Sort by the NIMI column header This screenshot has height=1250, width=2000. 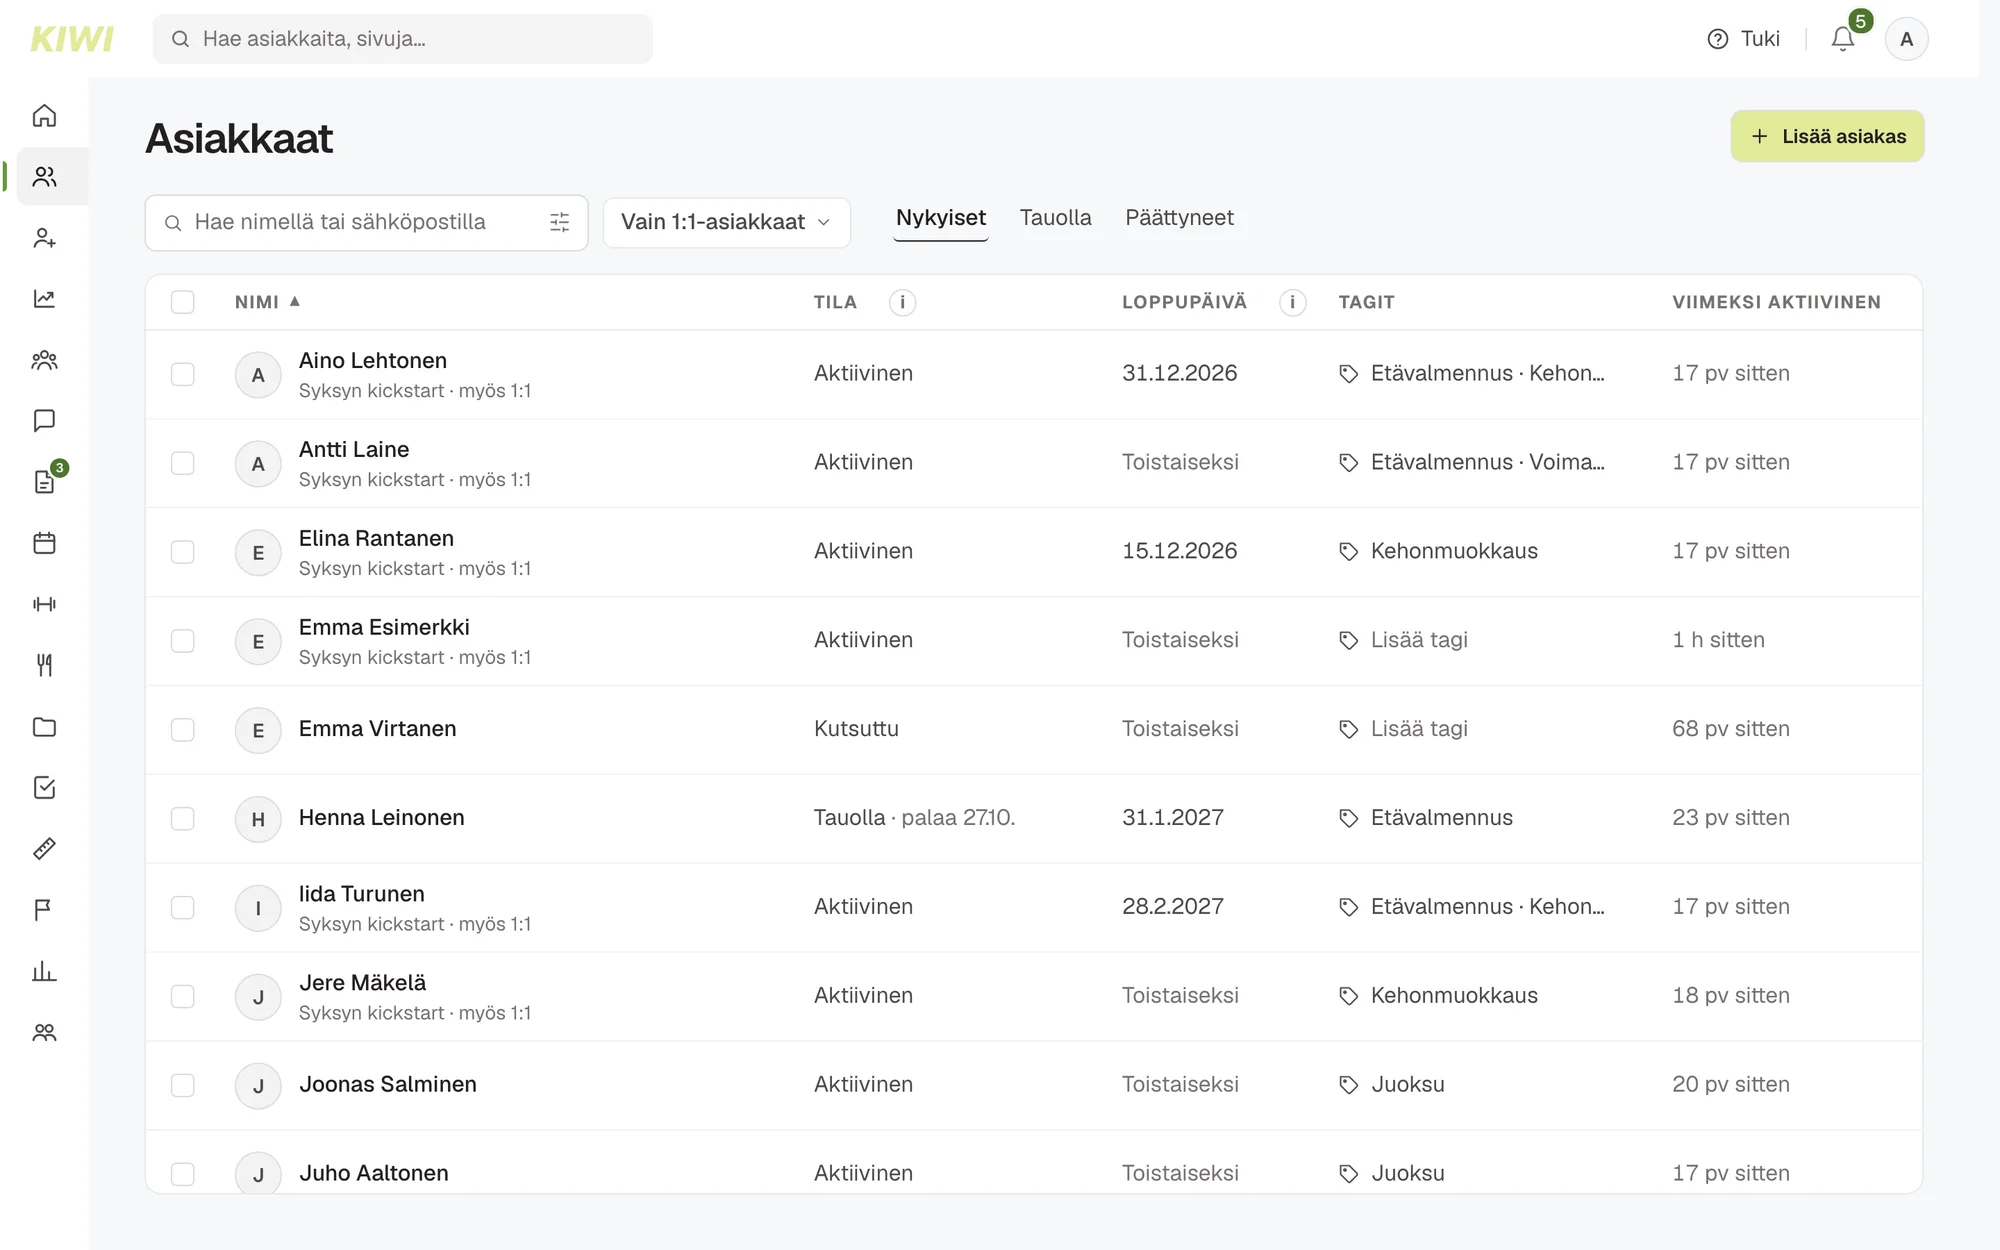[267, 302]
